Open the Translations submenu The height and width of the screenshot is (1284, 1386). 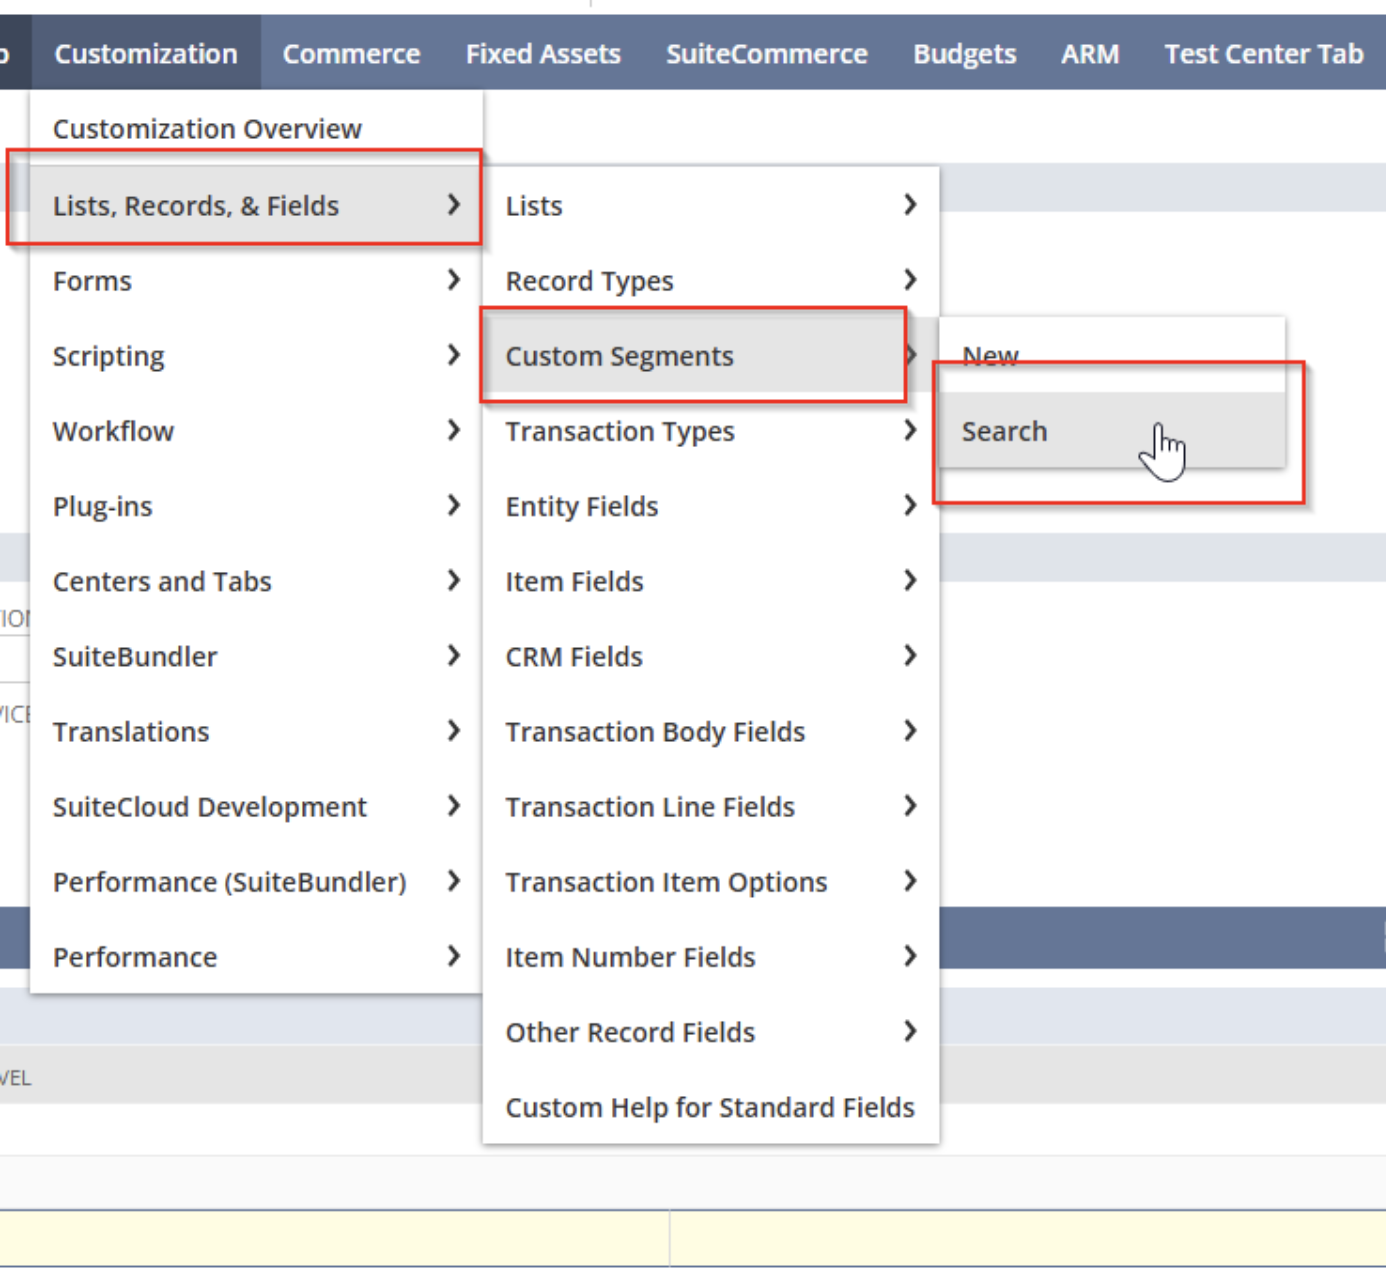pos(131,731)
